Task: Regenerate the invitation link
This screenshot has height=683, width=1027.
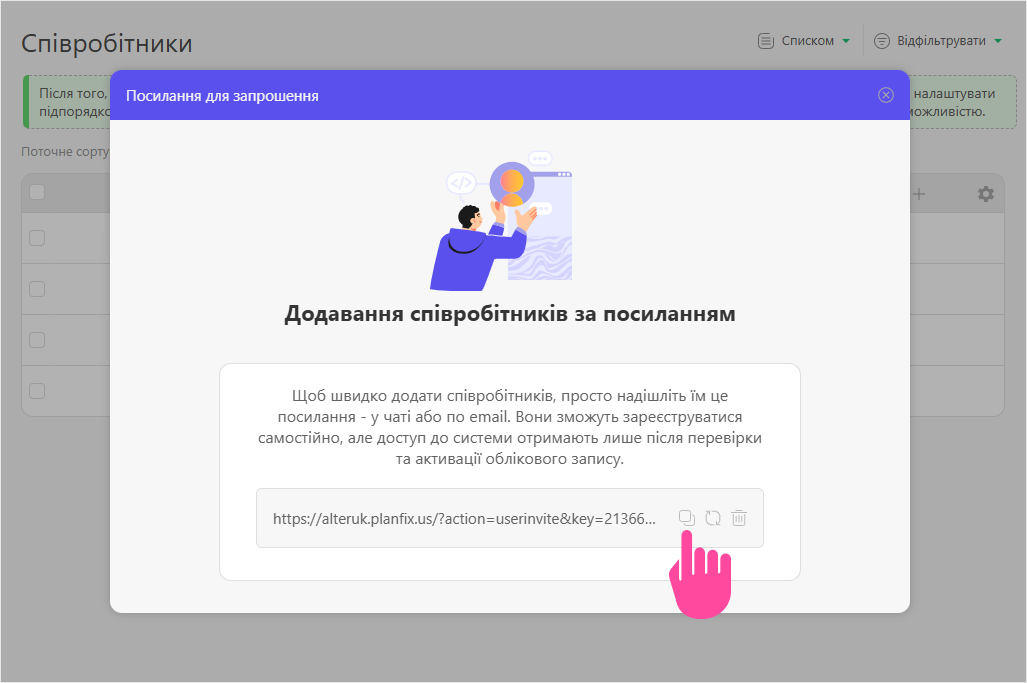Action: (712, 518)
